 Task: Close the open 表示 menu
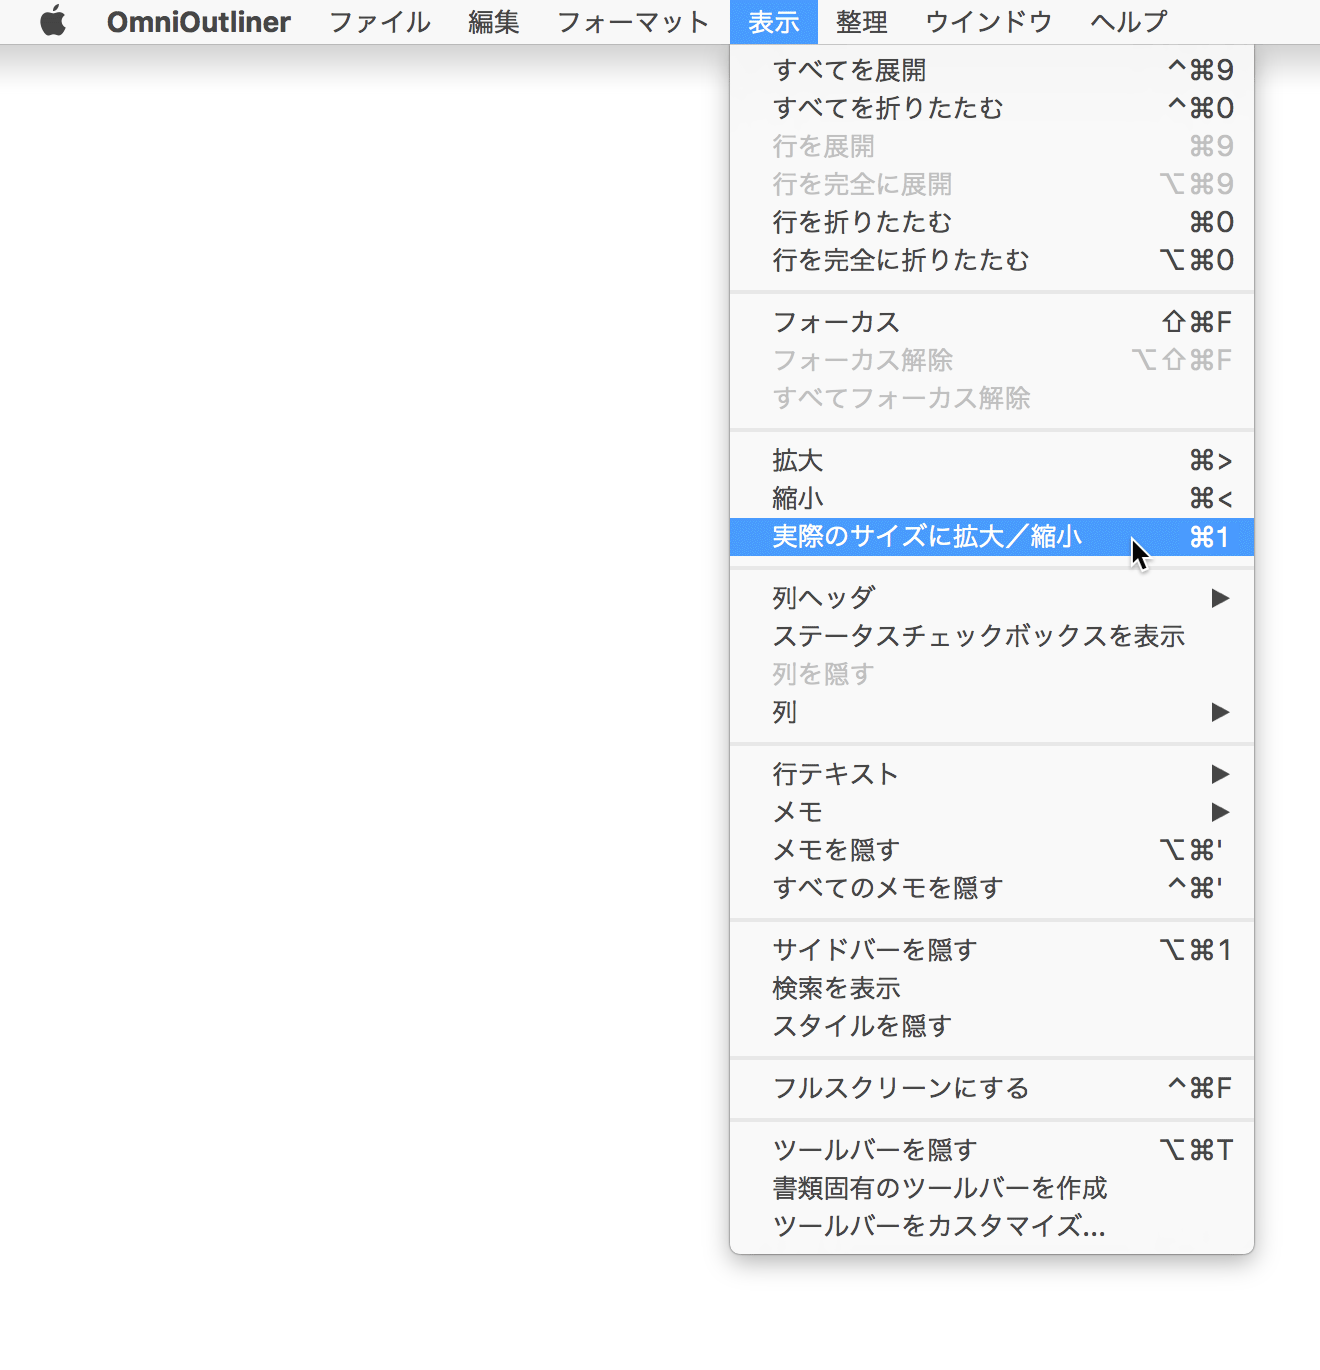tap(774, 21)
